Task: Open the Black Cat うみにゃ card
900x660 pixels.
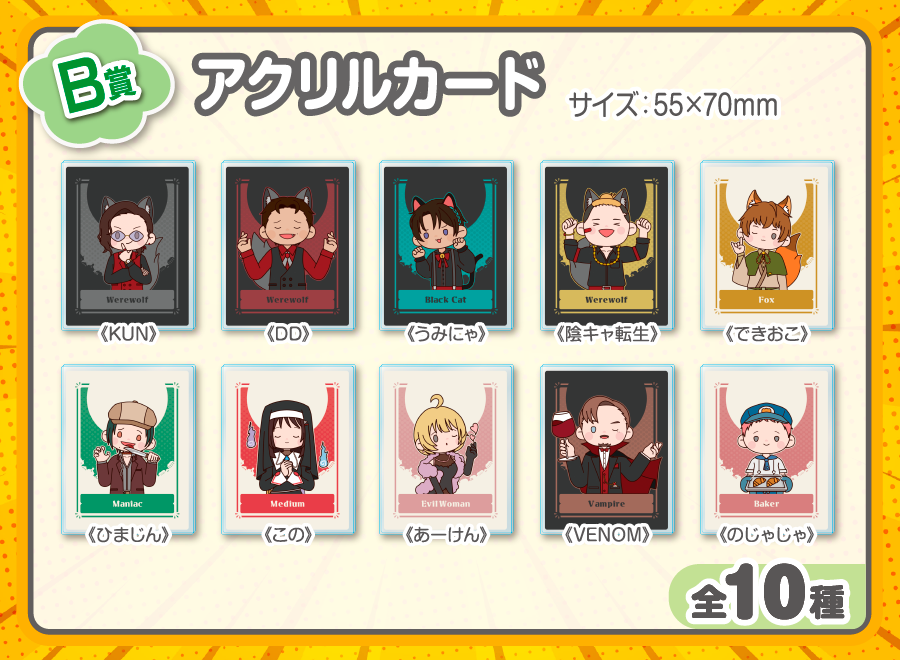Action: pyautogui.click(x=446, y=245)
